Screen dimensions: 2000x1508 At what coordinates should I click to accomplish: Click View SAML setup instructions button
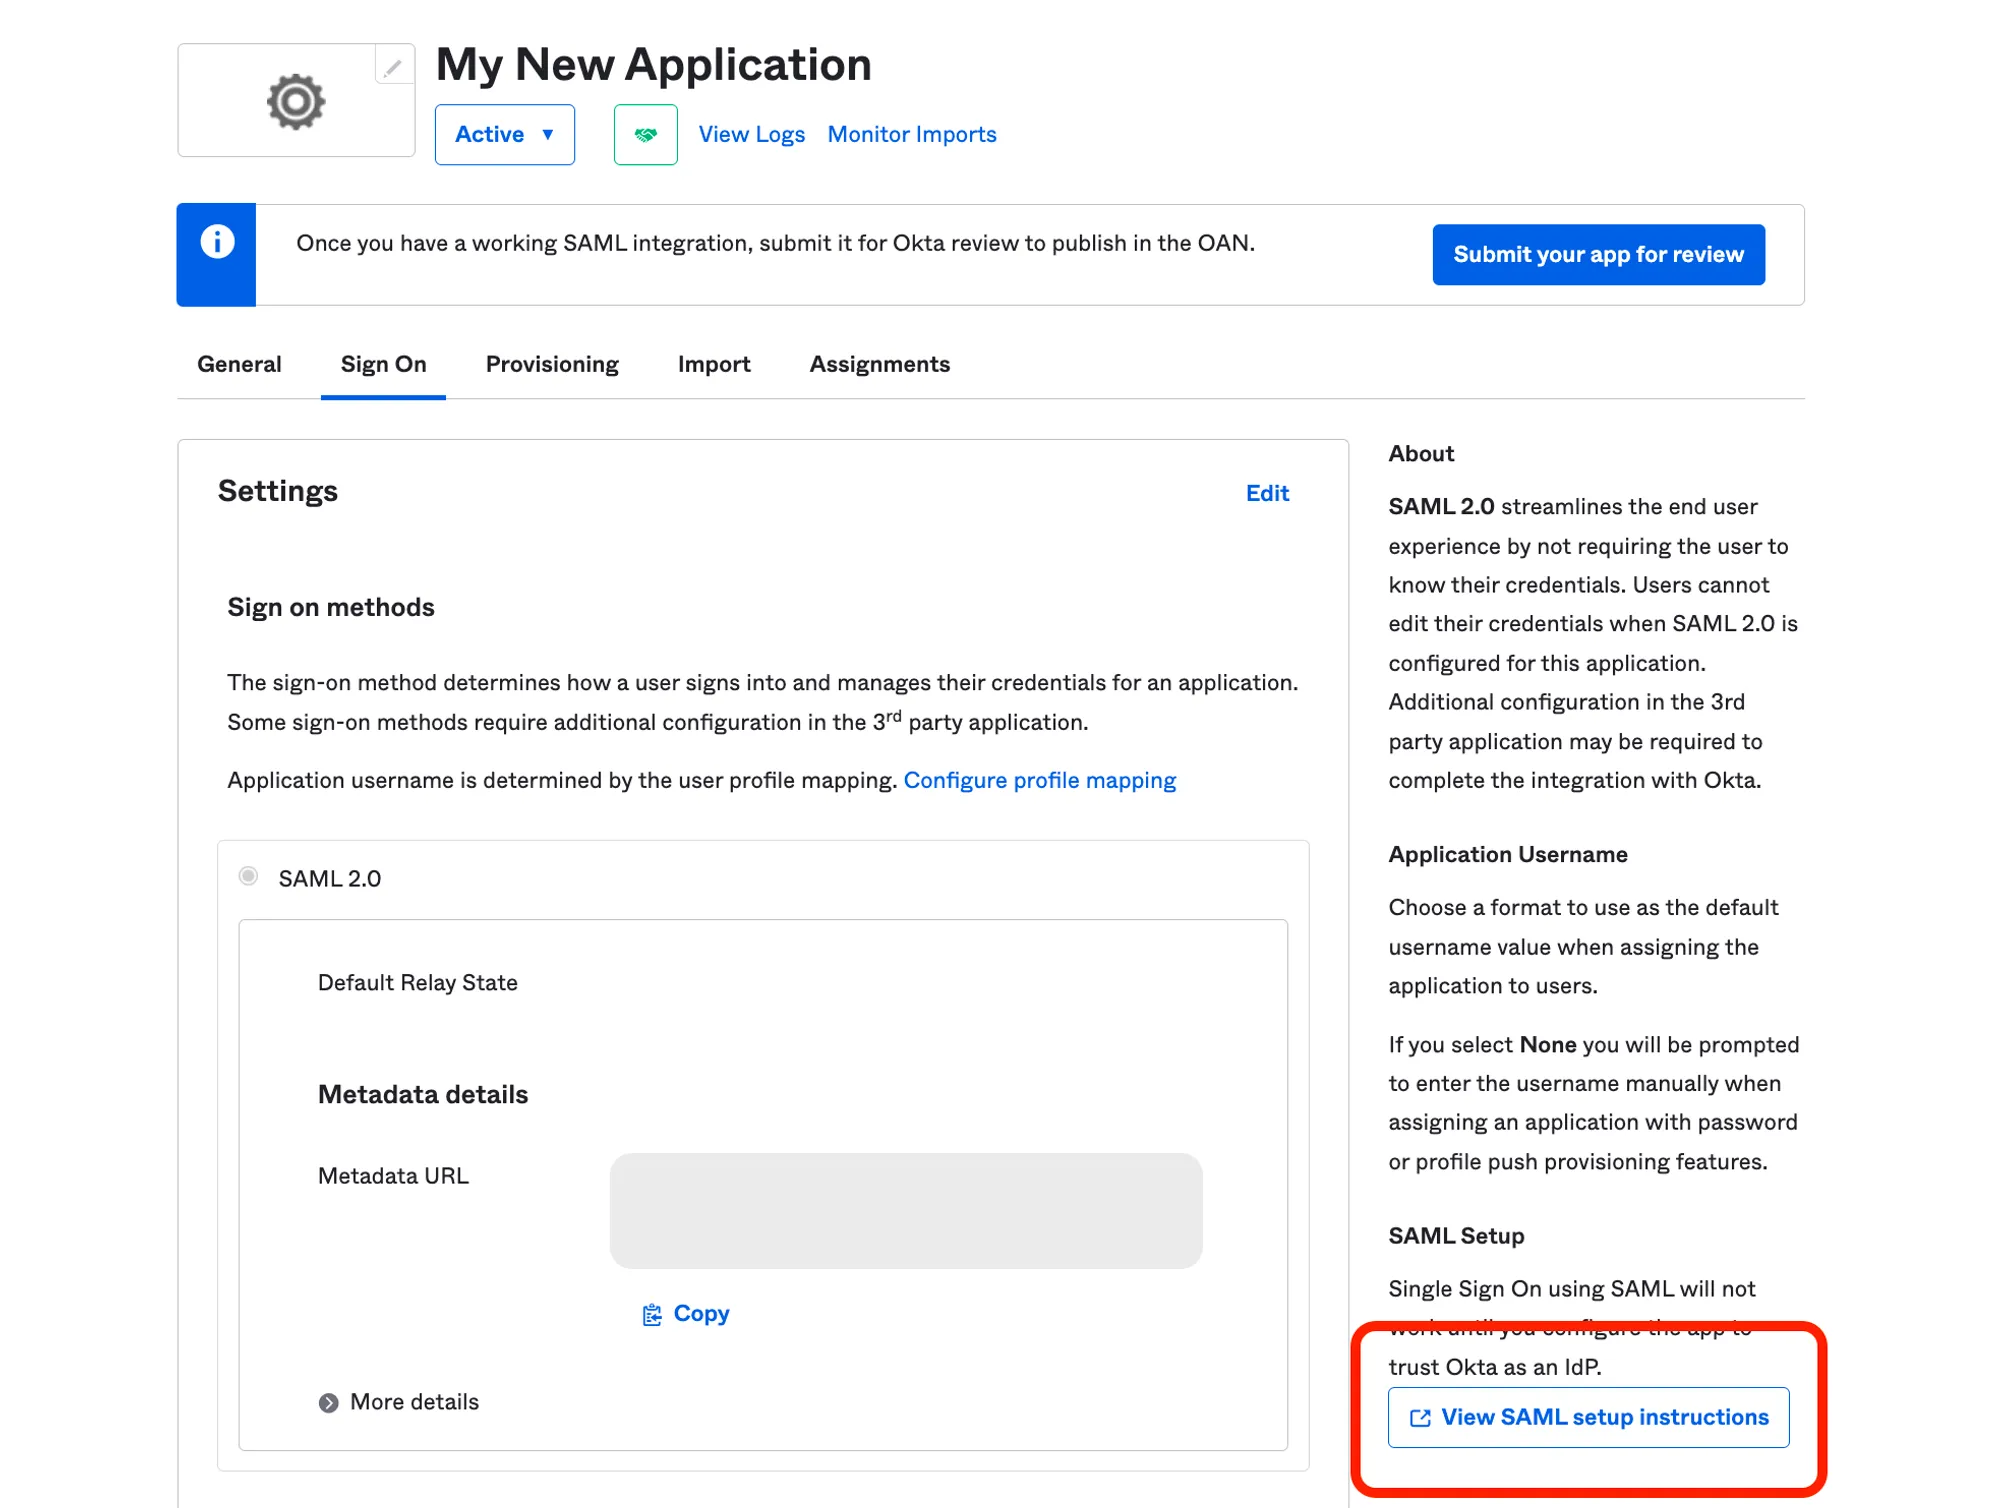tap(1588, 1417)
